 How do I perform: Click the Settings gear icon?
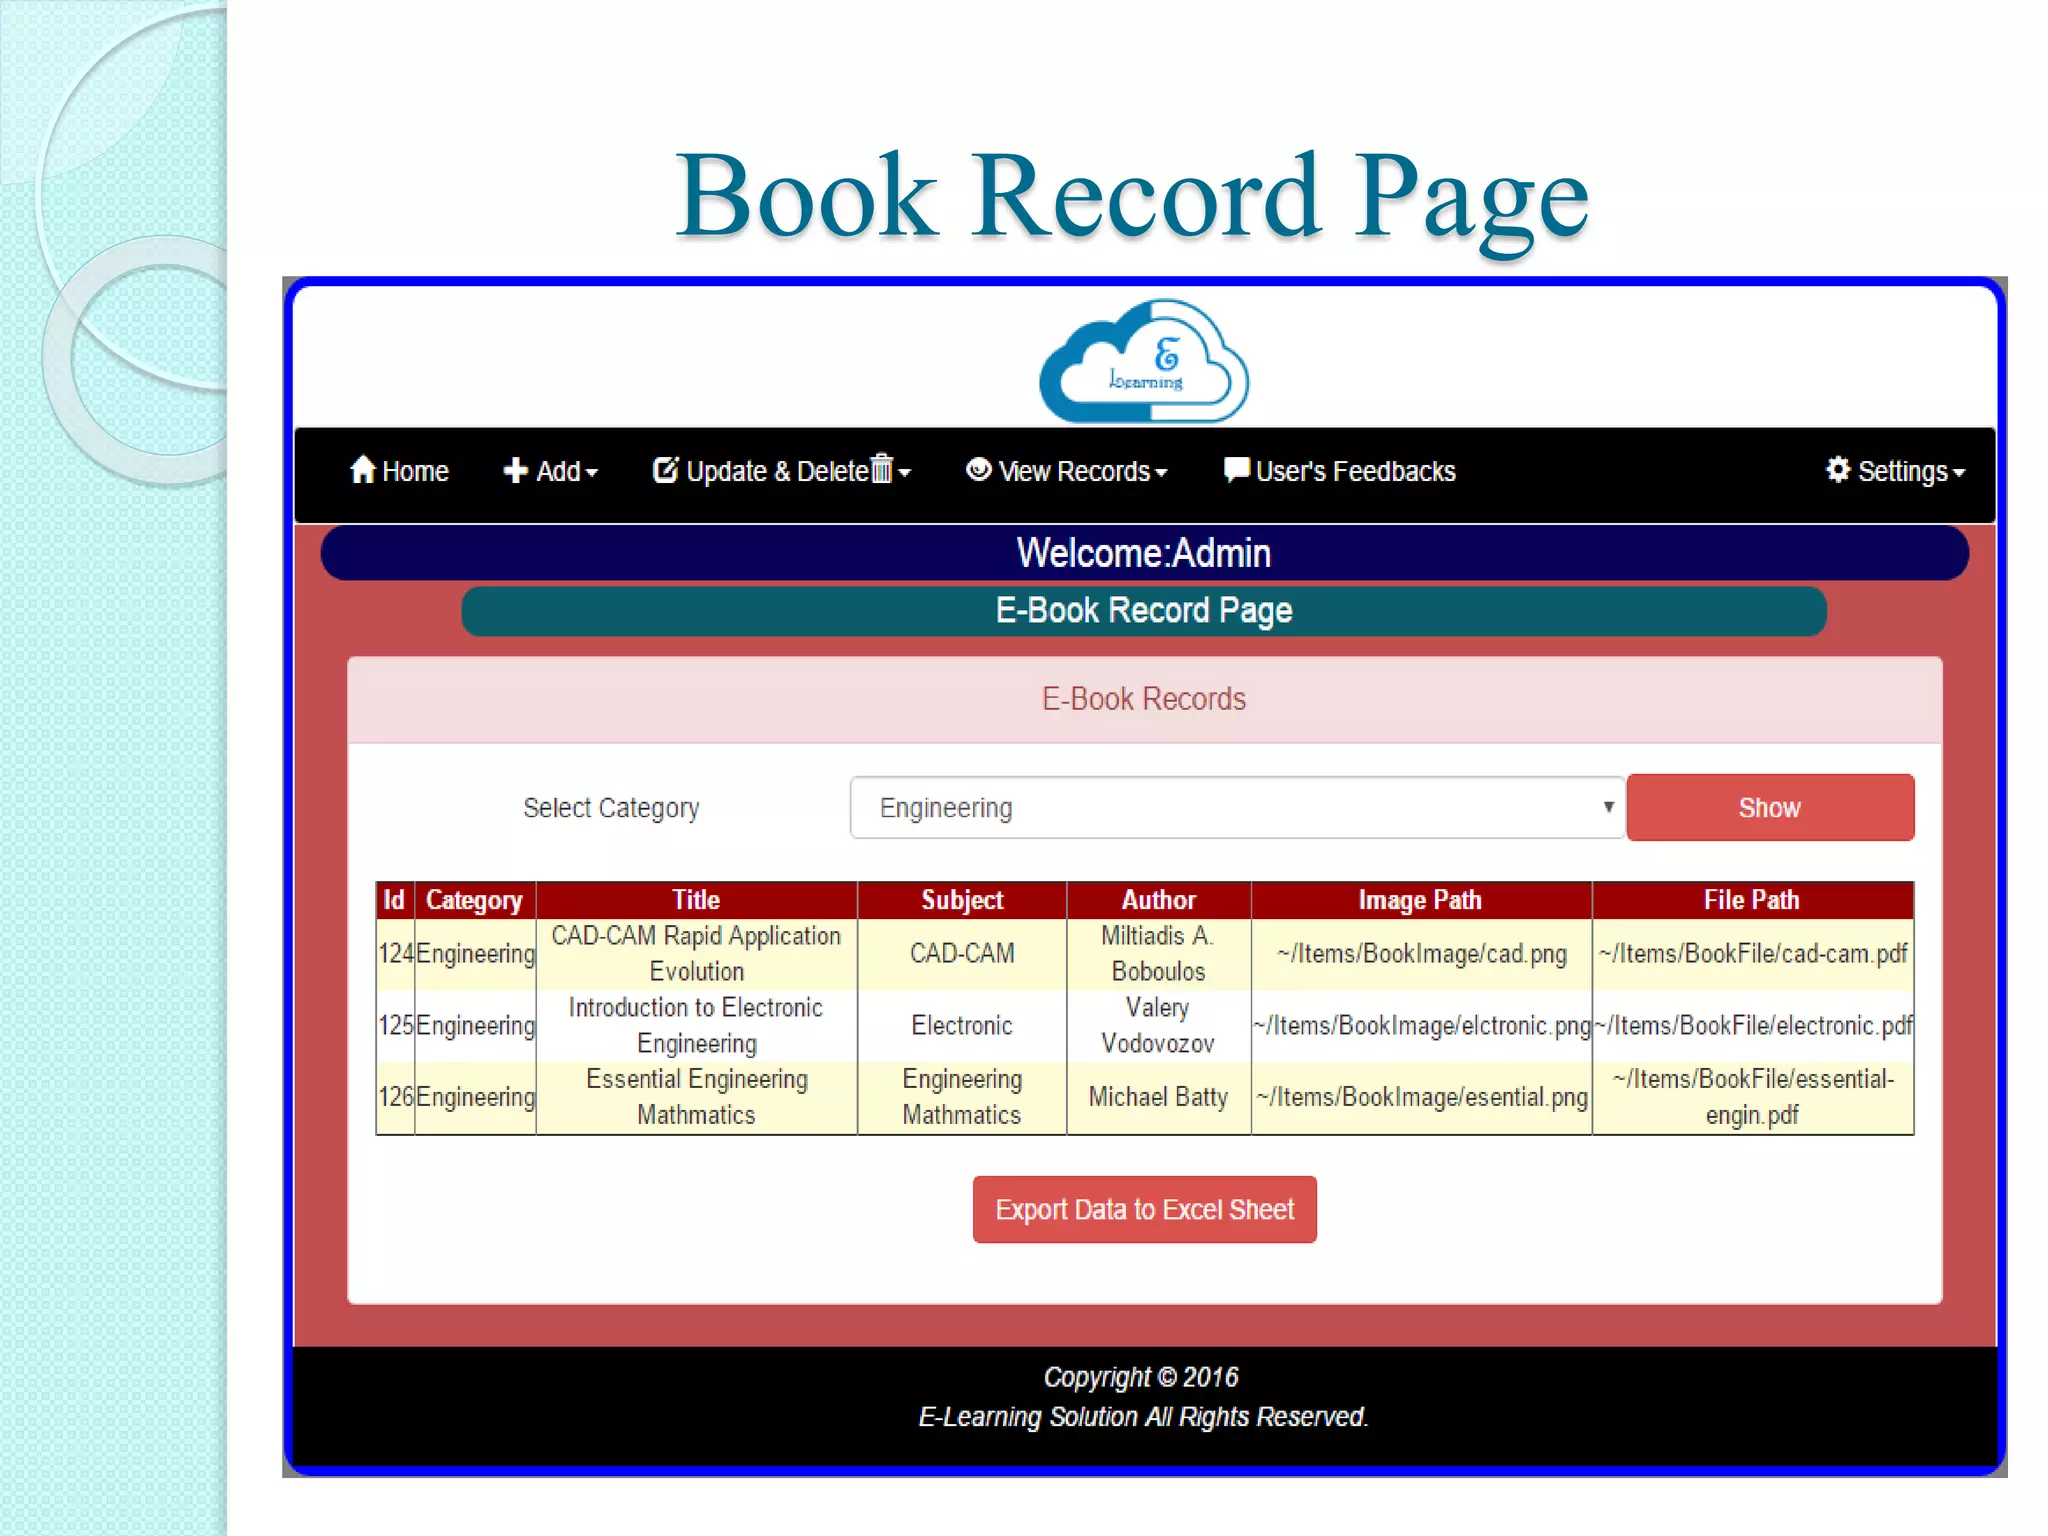coord(1838,470)
